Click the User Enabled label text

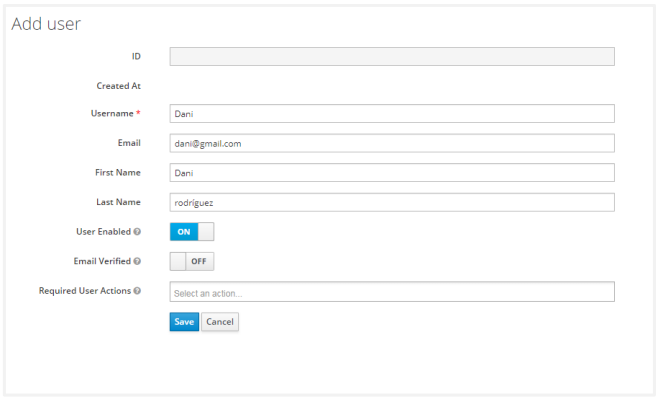pos(104,232)
